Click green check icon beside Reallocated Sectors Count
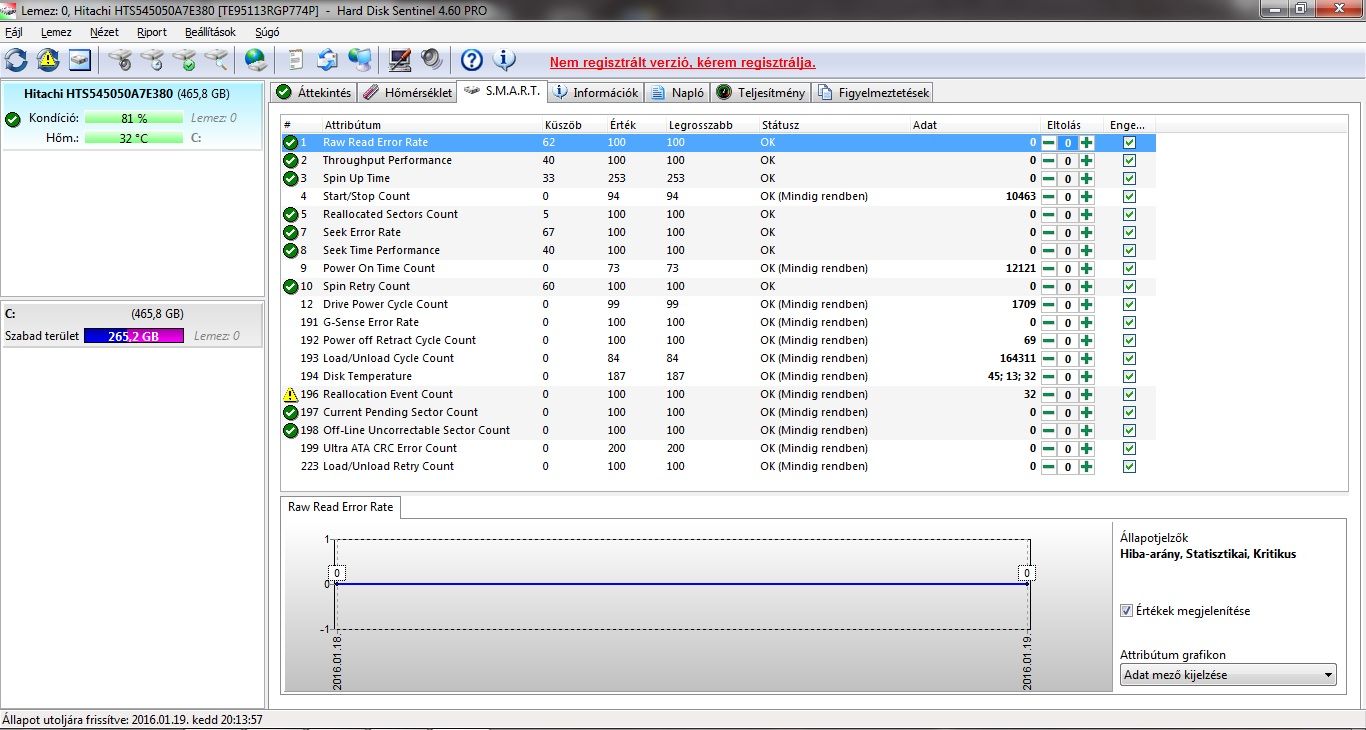 [290, 215]
